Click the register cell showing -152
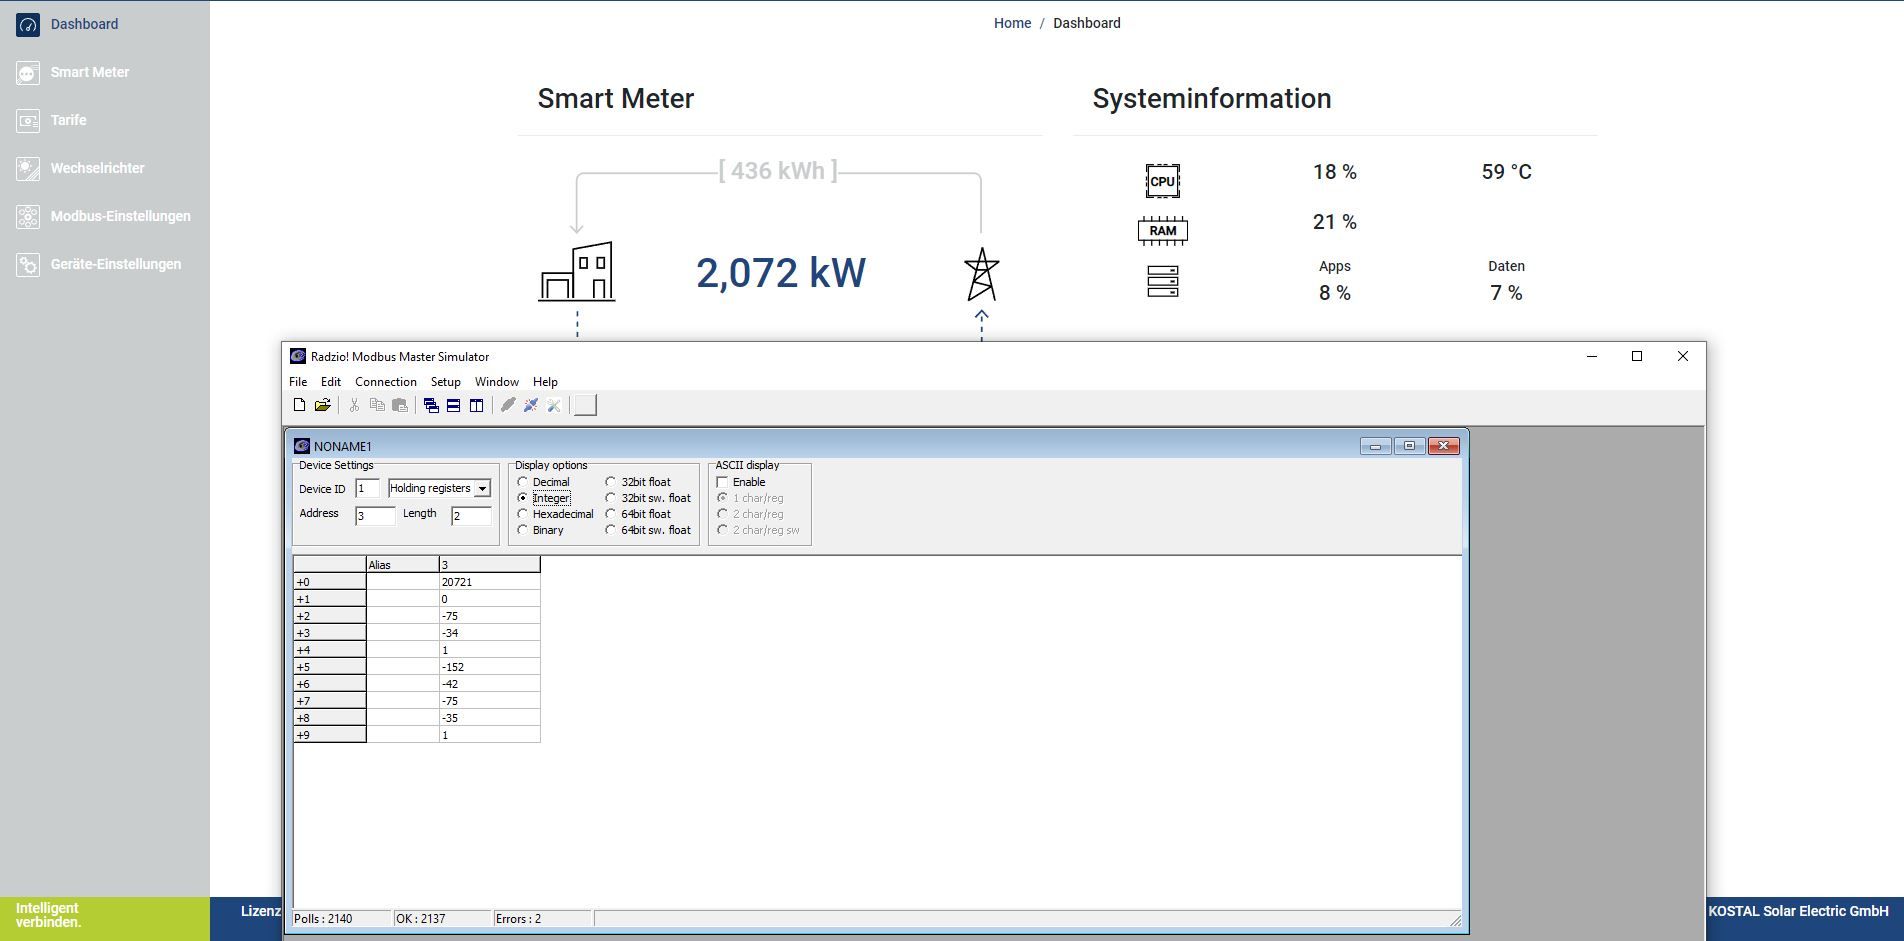Image resolution: width=1904 pixels, height=941 pixels. click(x=489, y=667)
